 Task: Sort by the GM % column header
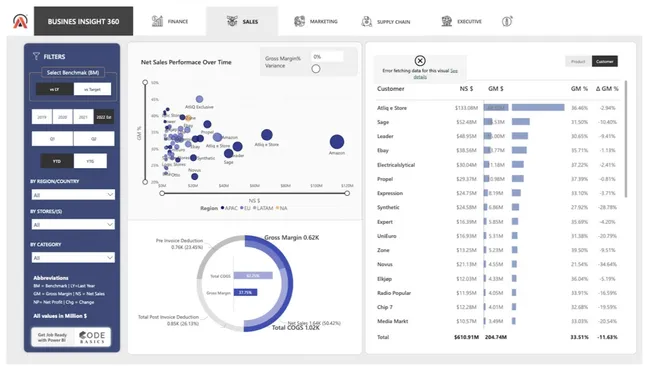tap(579, 89)
